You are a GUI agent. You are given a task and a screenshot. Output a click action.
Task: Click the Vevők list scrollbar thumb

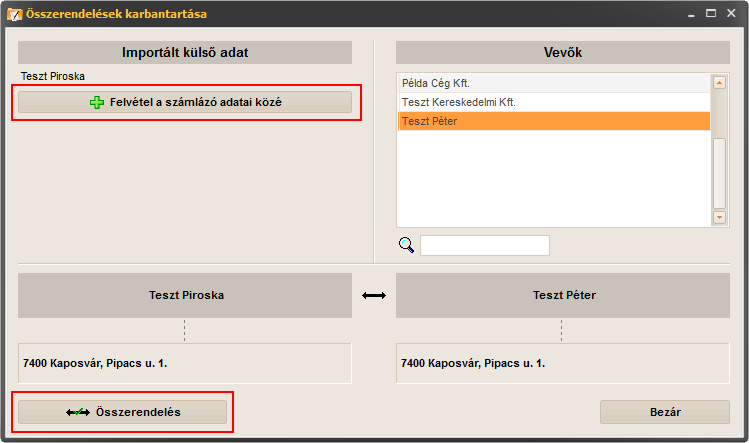point(719,173)
